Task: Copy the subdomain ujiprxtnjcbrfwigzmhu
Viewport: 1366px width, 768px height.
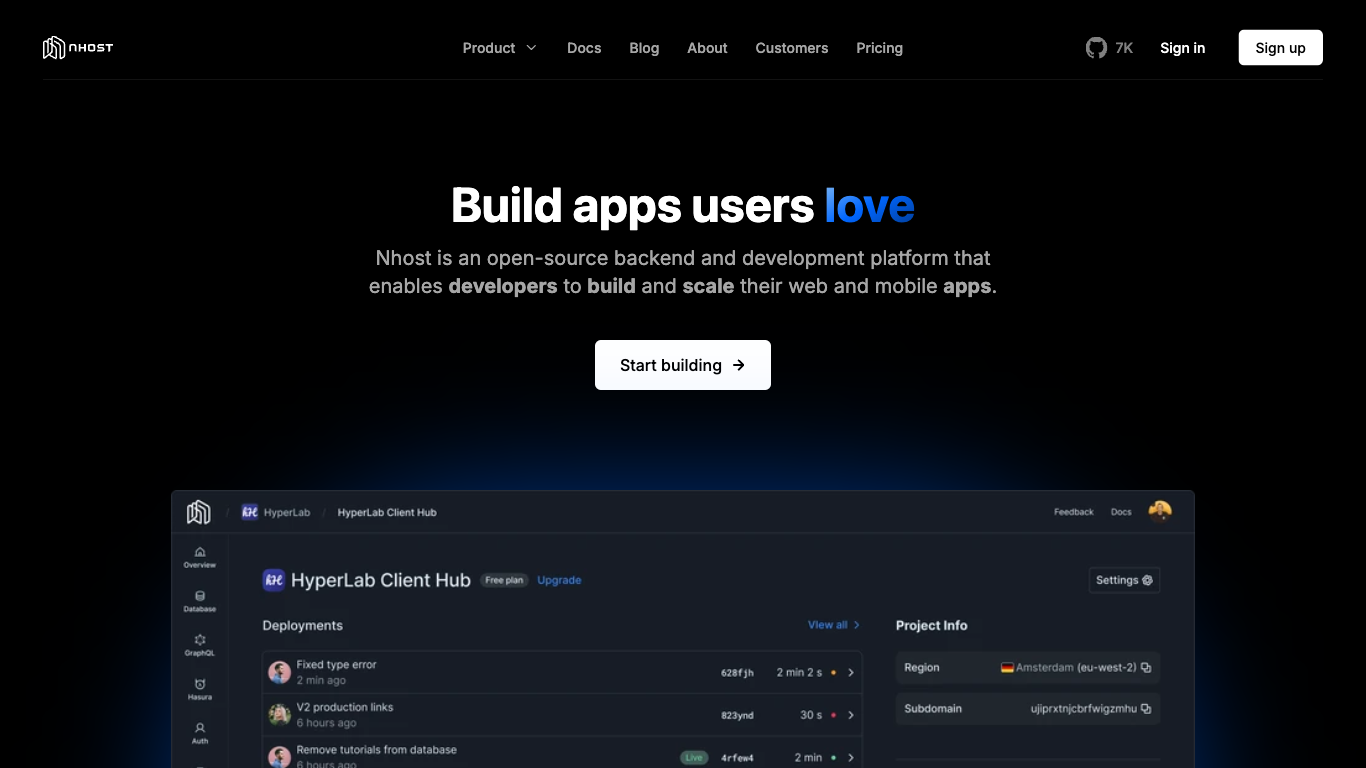Action: point(1146,709)
